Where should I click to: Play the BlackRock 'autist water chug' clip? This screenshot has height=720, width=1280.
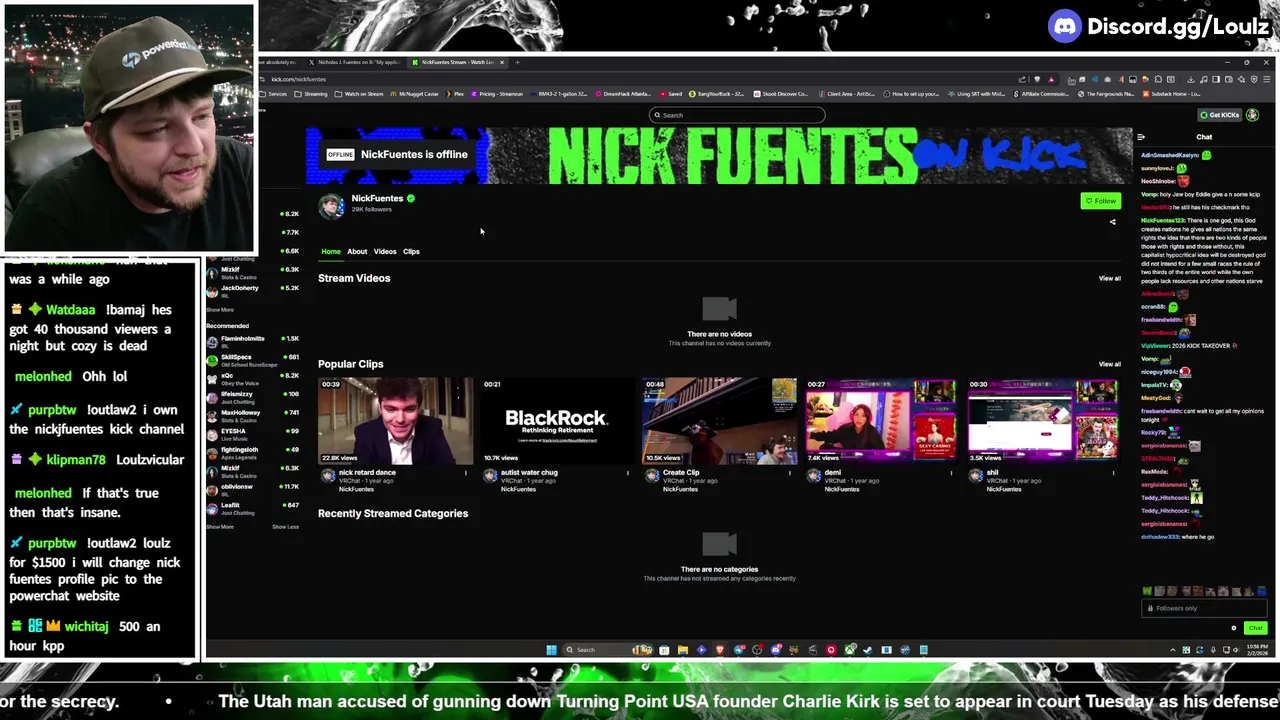point(557,421)
